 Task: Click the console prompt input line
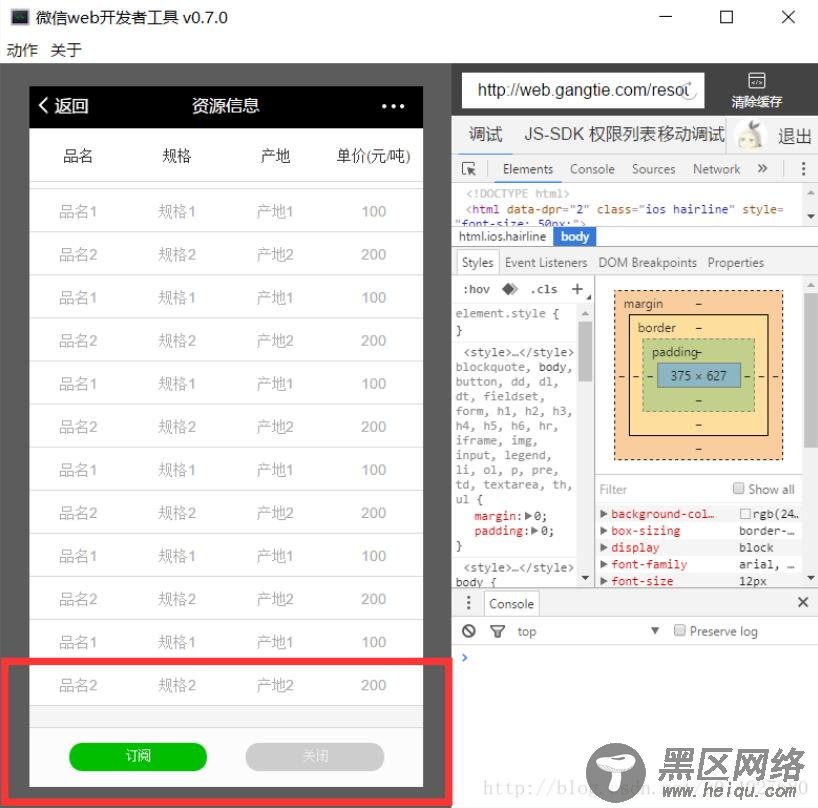[634, 658]
